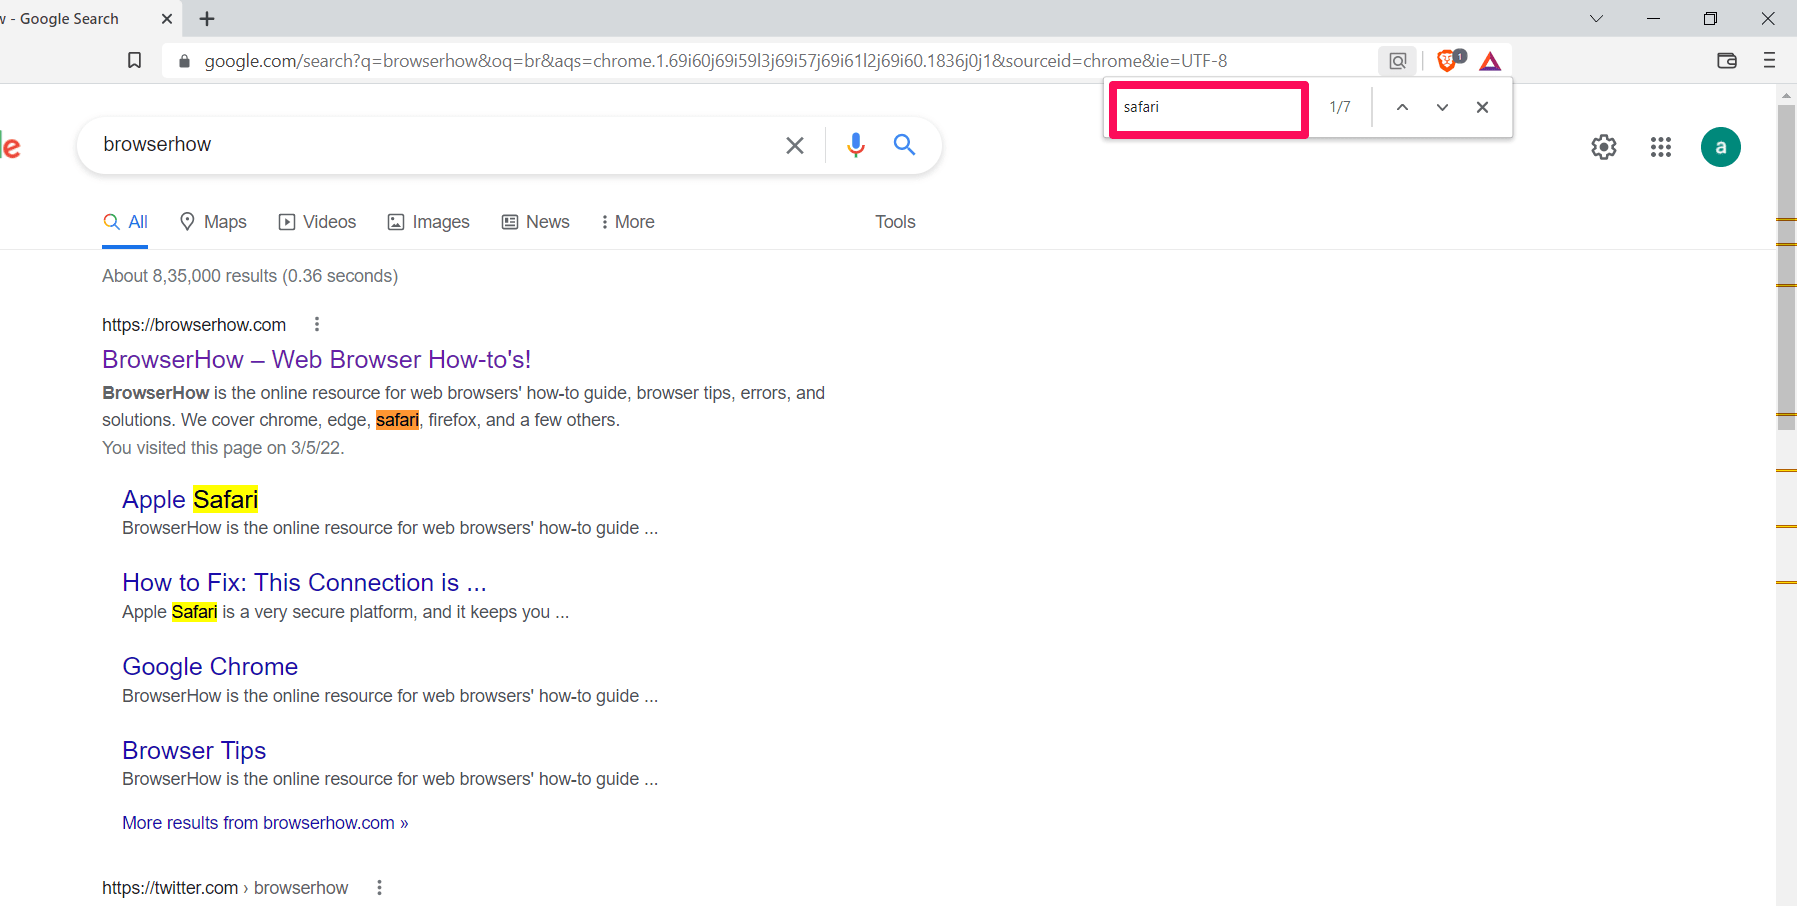The width and height of the screenshot is (1797, 906).
Task: Click the search-in-page icon in the address bar
Action: [x=1397, y=61]
